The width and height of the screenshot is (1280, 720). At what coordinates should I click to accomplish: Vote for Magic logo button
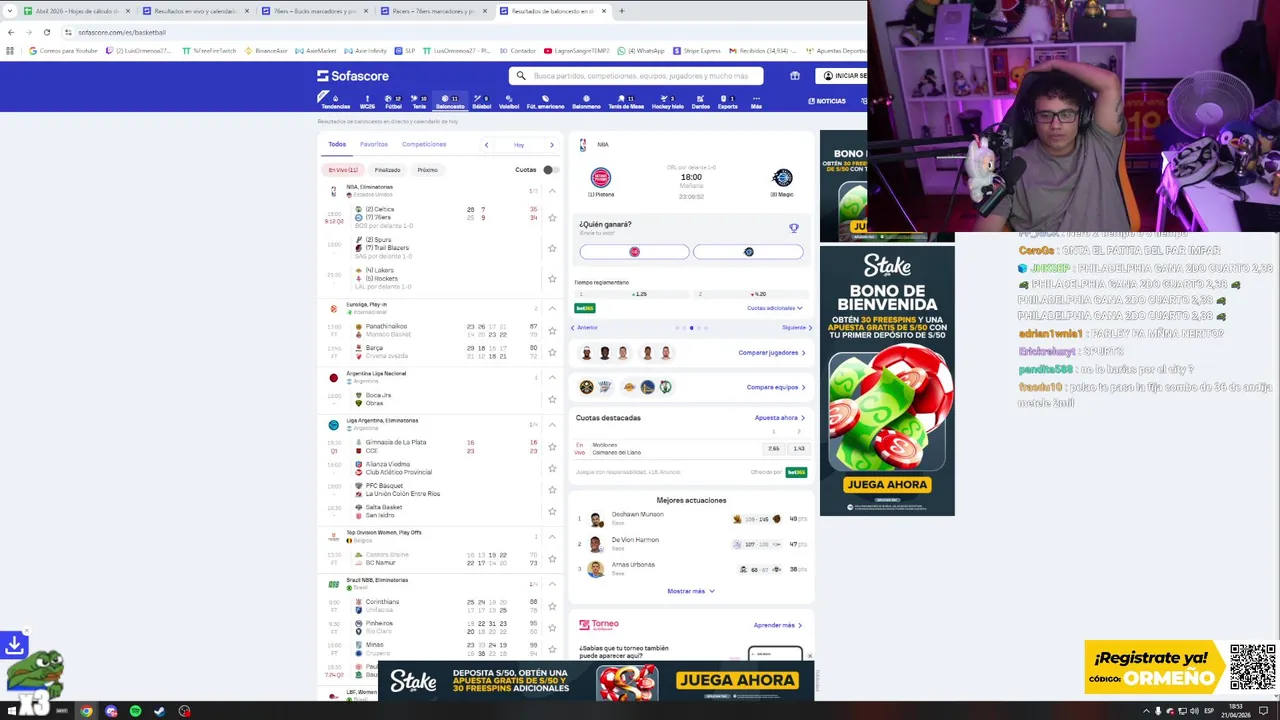tap(748, 252)
